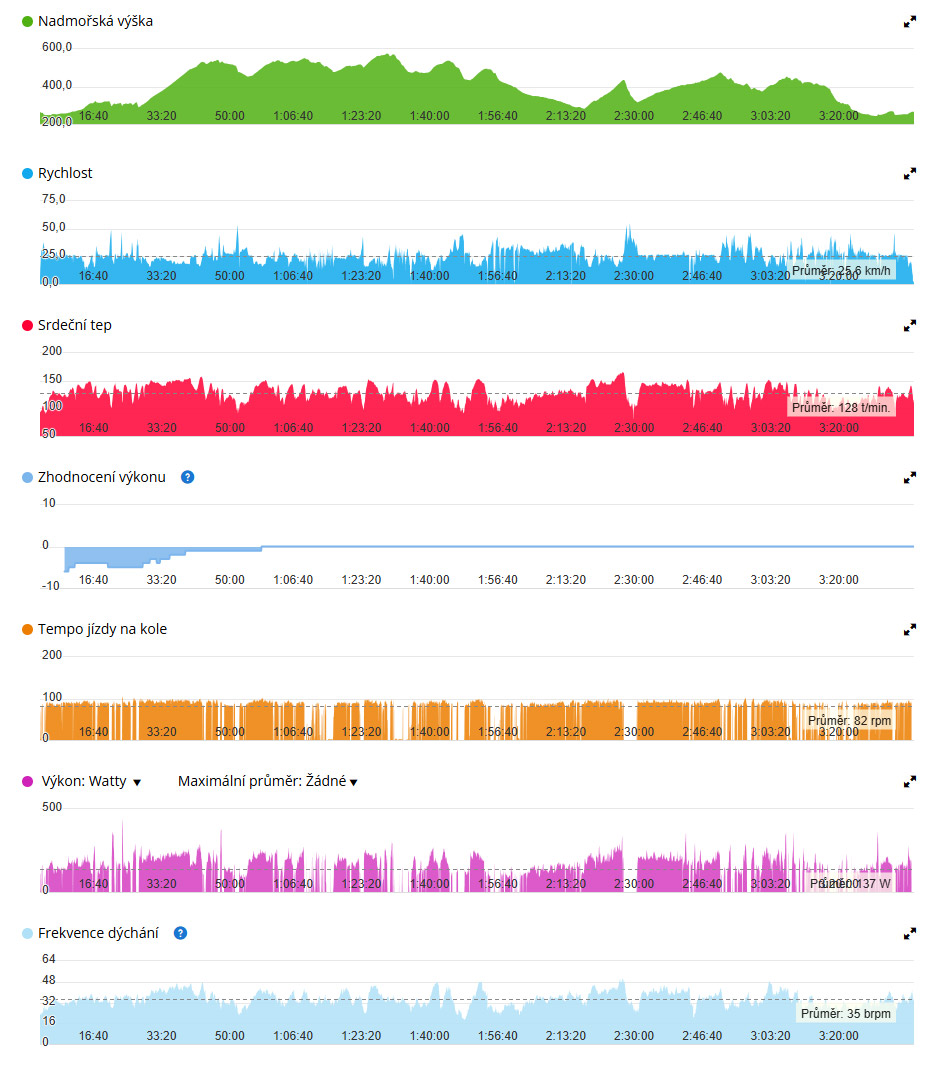Click 2:30:00 on the heart rate timeline
948x1067 pixels.
[634, 428]
